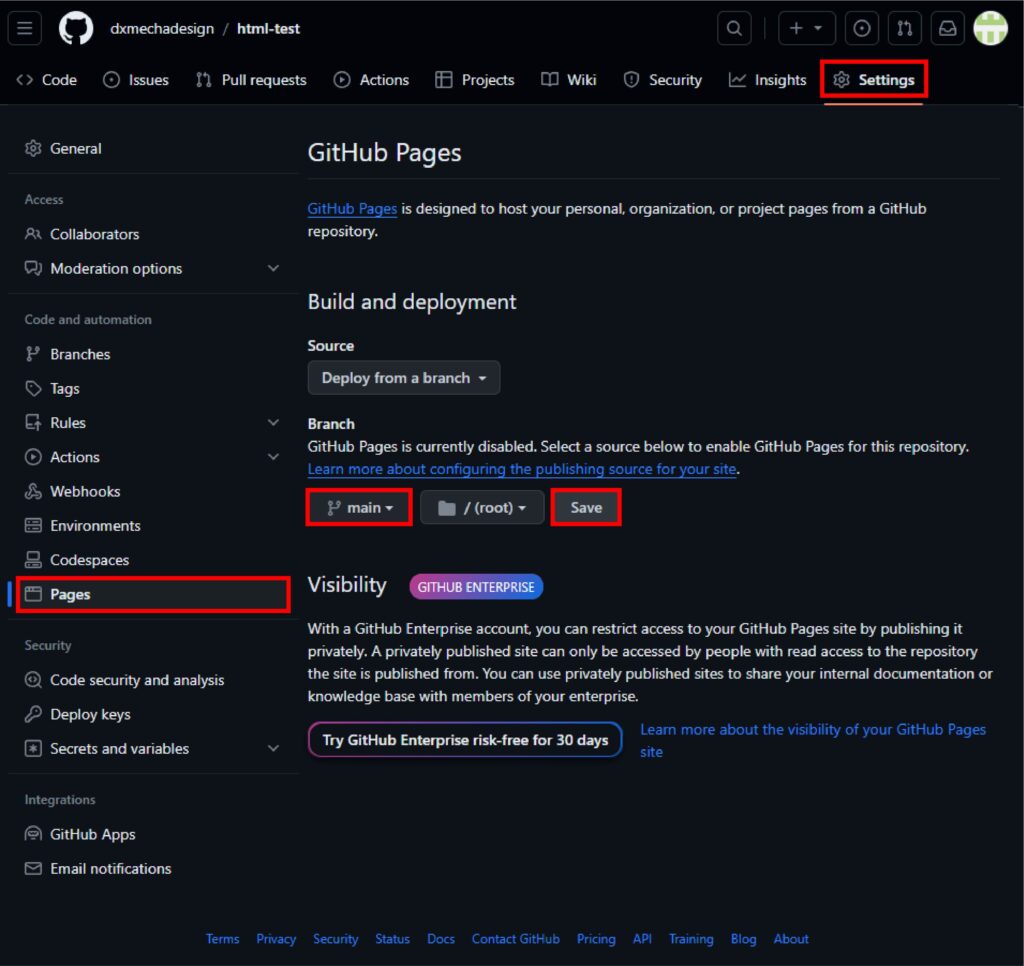Image resolution: width=1024 pixels, height=966 pixels.
Task: Open Pricing footer link
Action: pyautogui.click(x=596, y=939)
